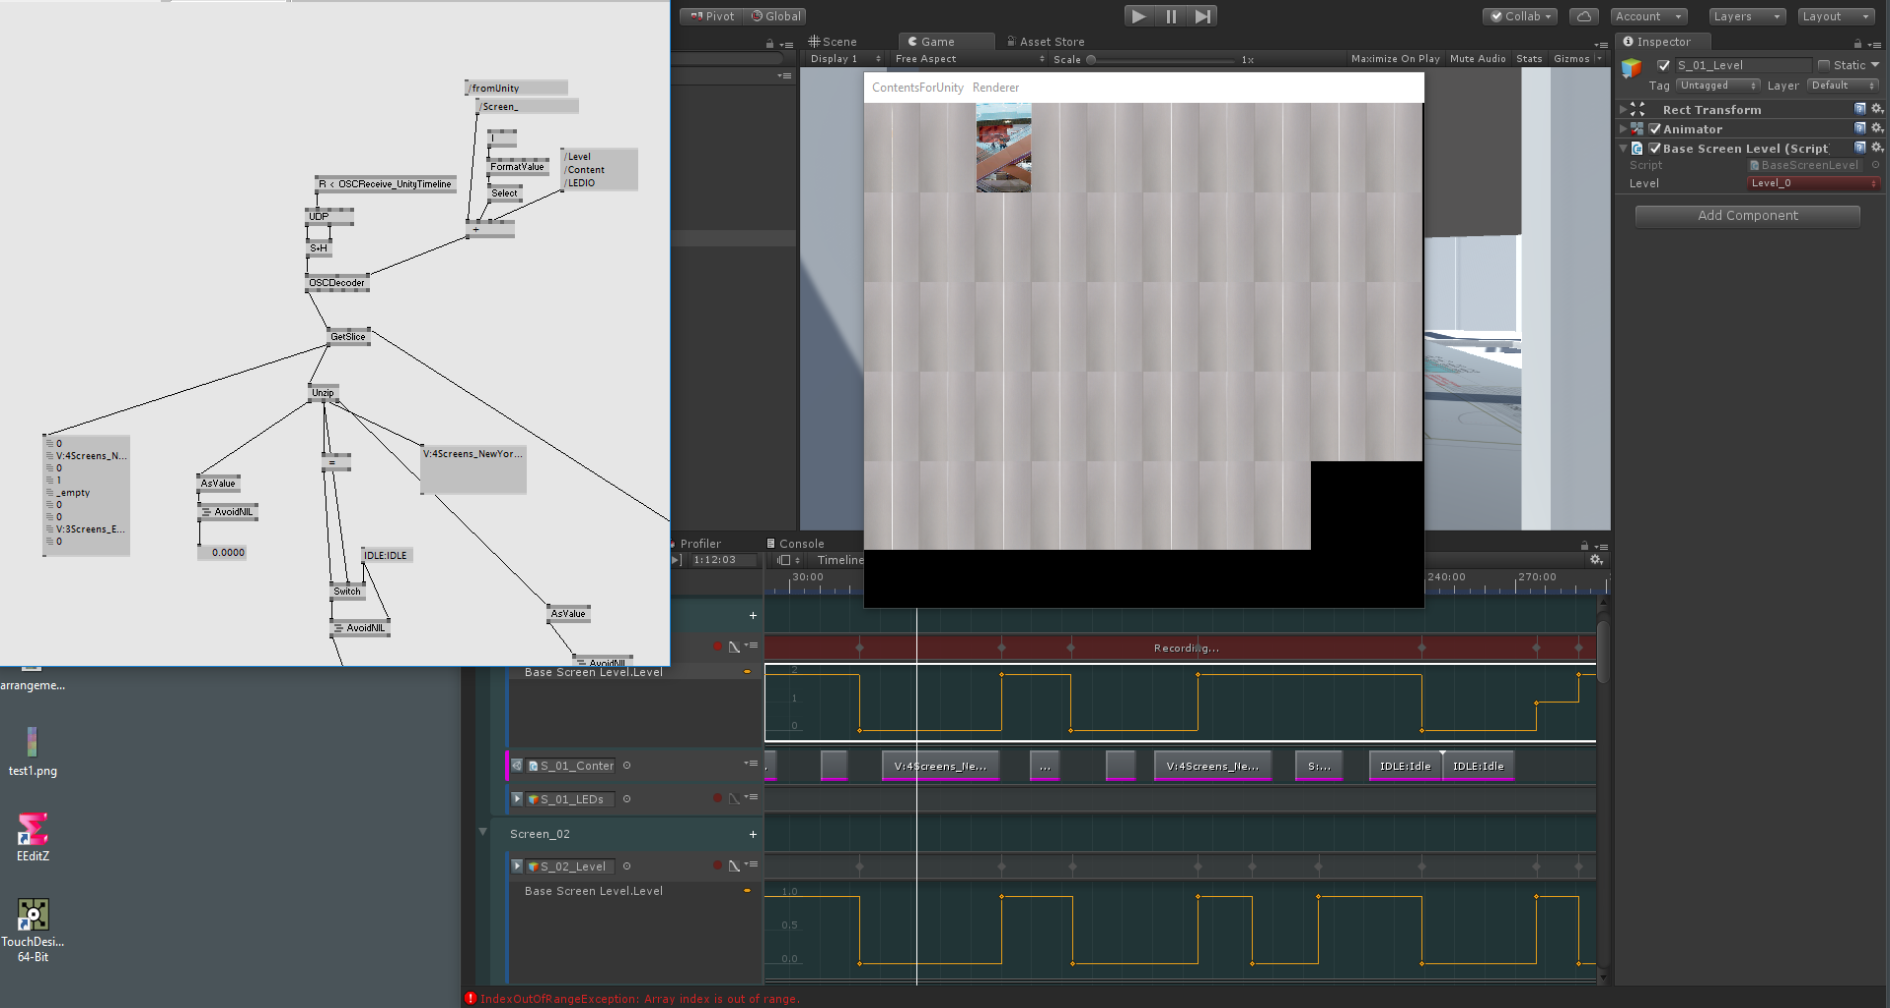1890x1008 pixels.
Task: Open the Level_0 dropdown in Inspector
Action: pos(1813,183)
